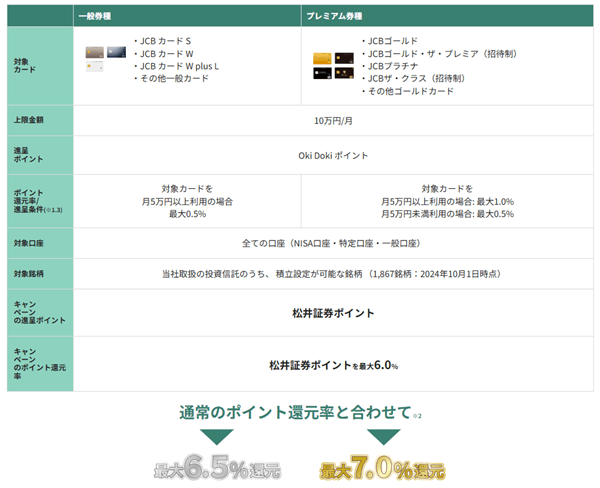Screen dimensions: 600x488
Task: Click the beige JCB general card image
Action: pos(95,52)
